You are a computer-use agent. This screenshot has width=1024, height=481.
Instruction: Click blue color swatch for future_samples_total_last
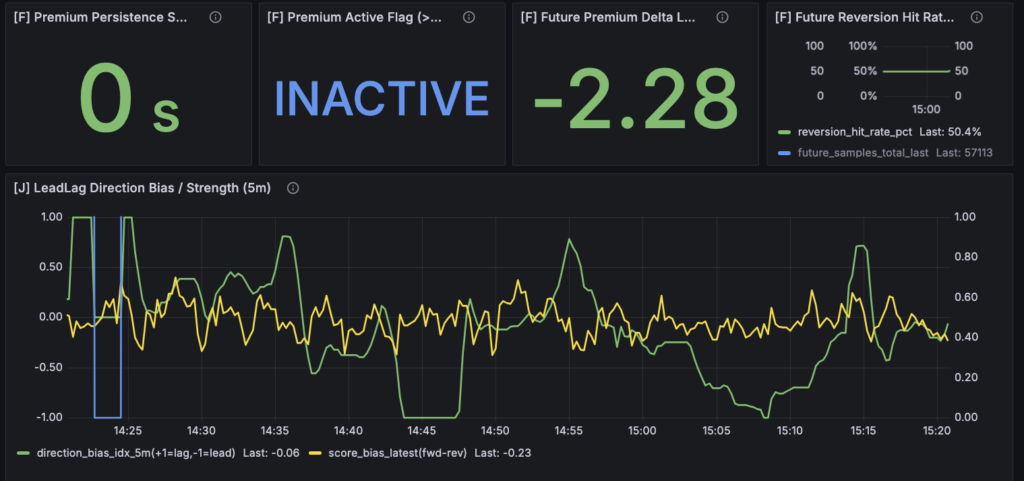pos(783,153)
